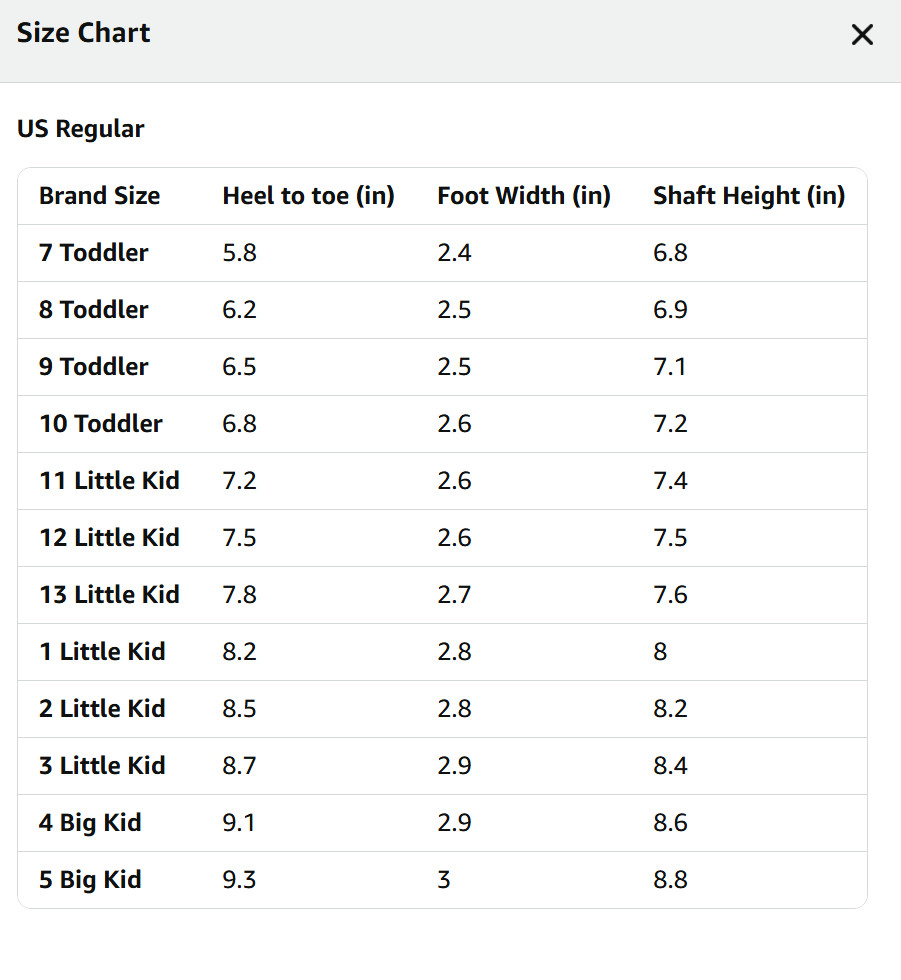This screenshot has height=980, width=901.
Task: Click the 3 Little Kid label
Action: 102,766
